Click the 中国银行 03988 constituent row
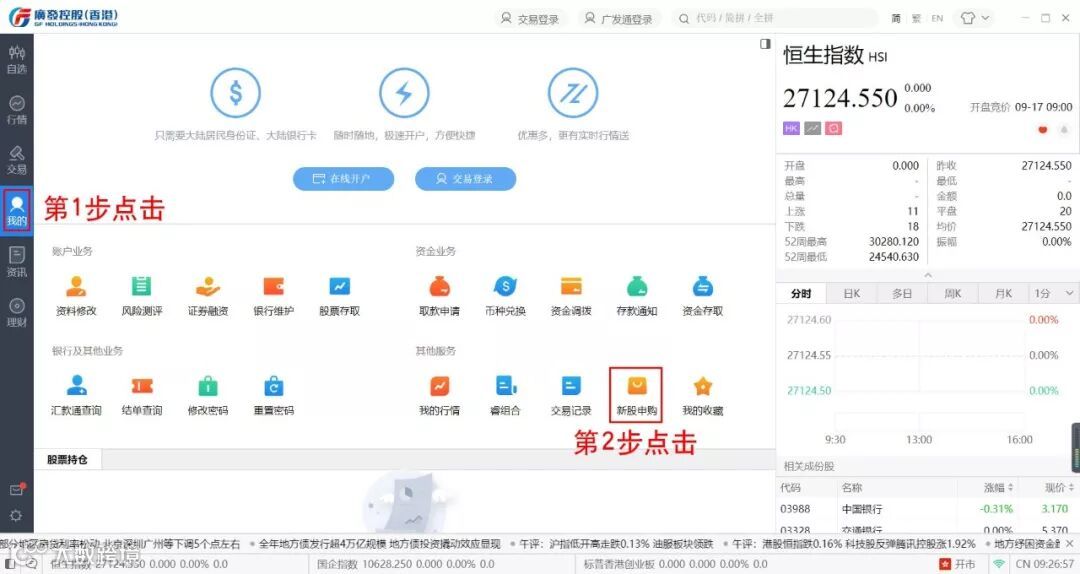The image size is (1080, 574). tap(928, 509)
